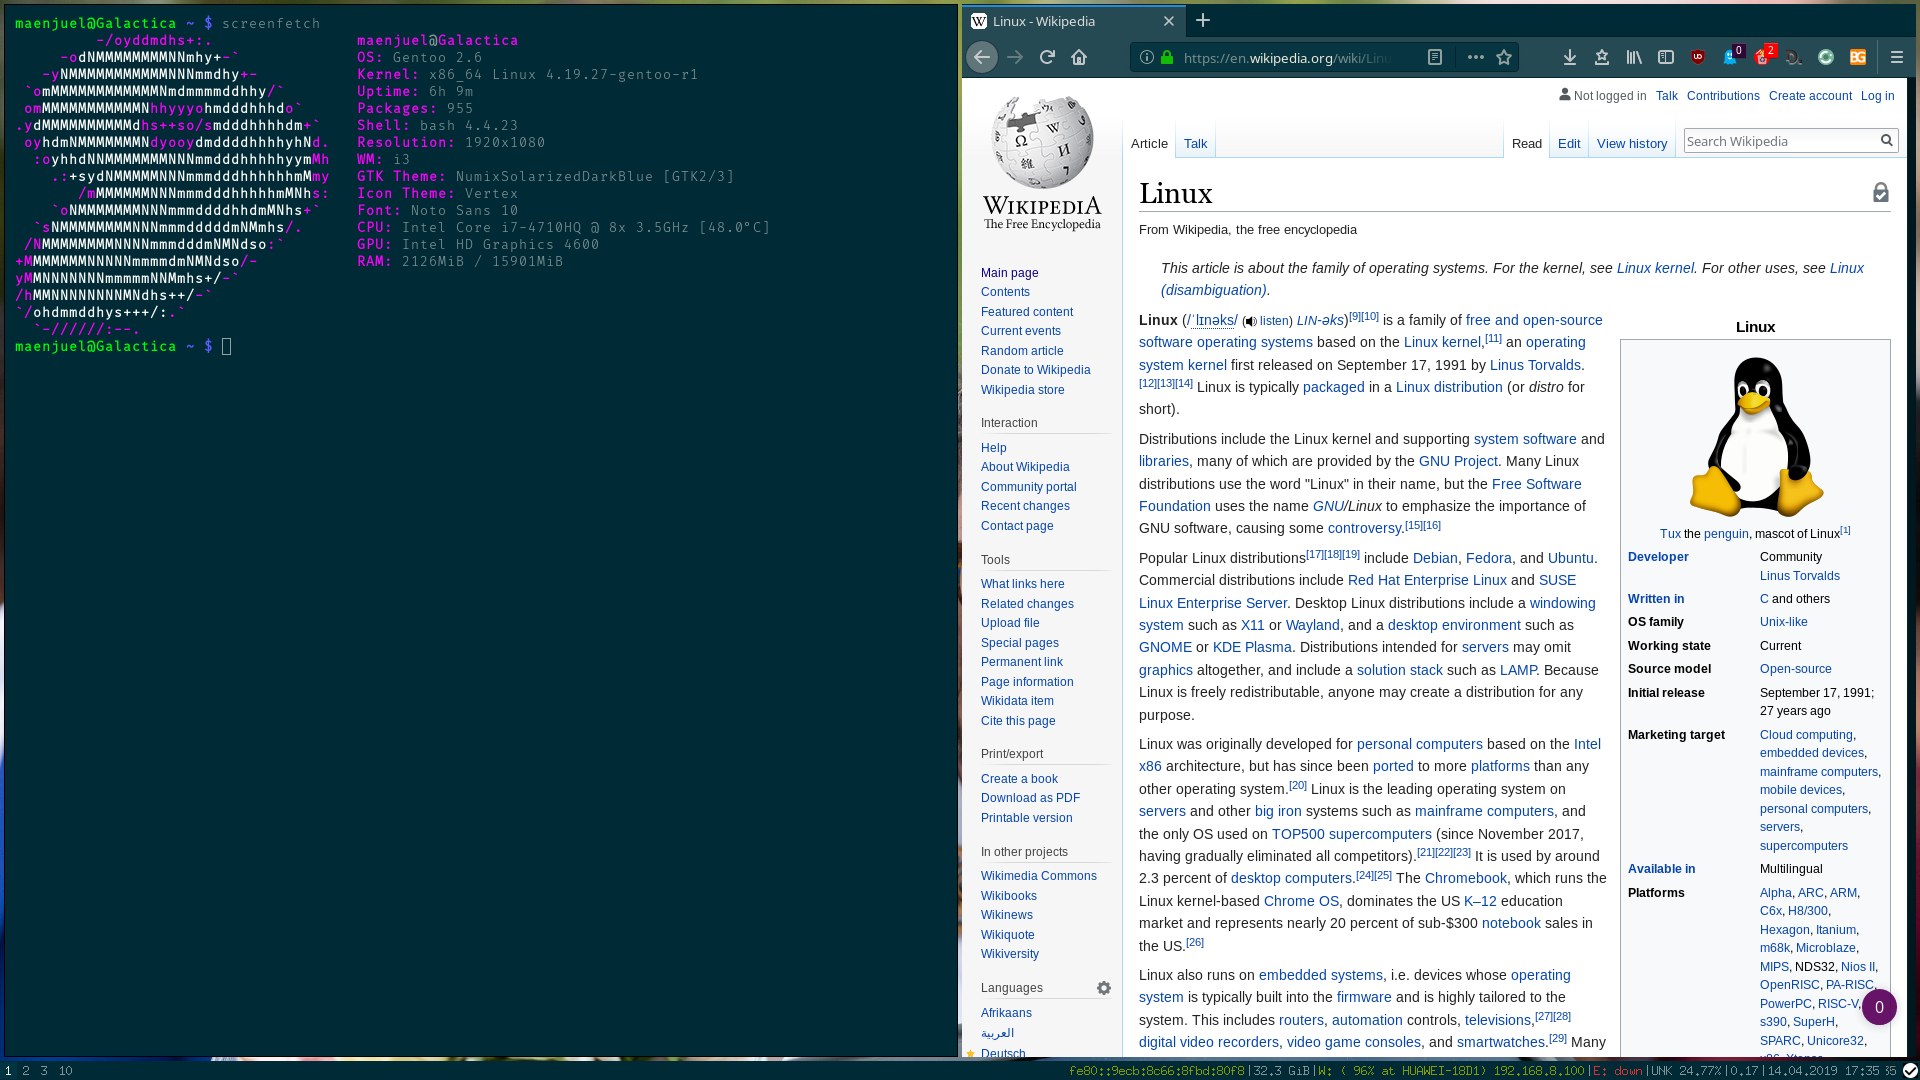This screenshot has height=1080, width=1920.
Task: Open the Linus Torvalds infobox link
Action: click(x=1799, y=576)
